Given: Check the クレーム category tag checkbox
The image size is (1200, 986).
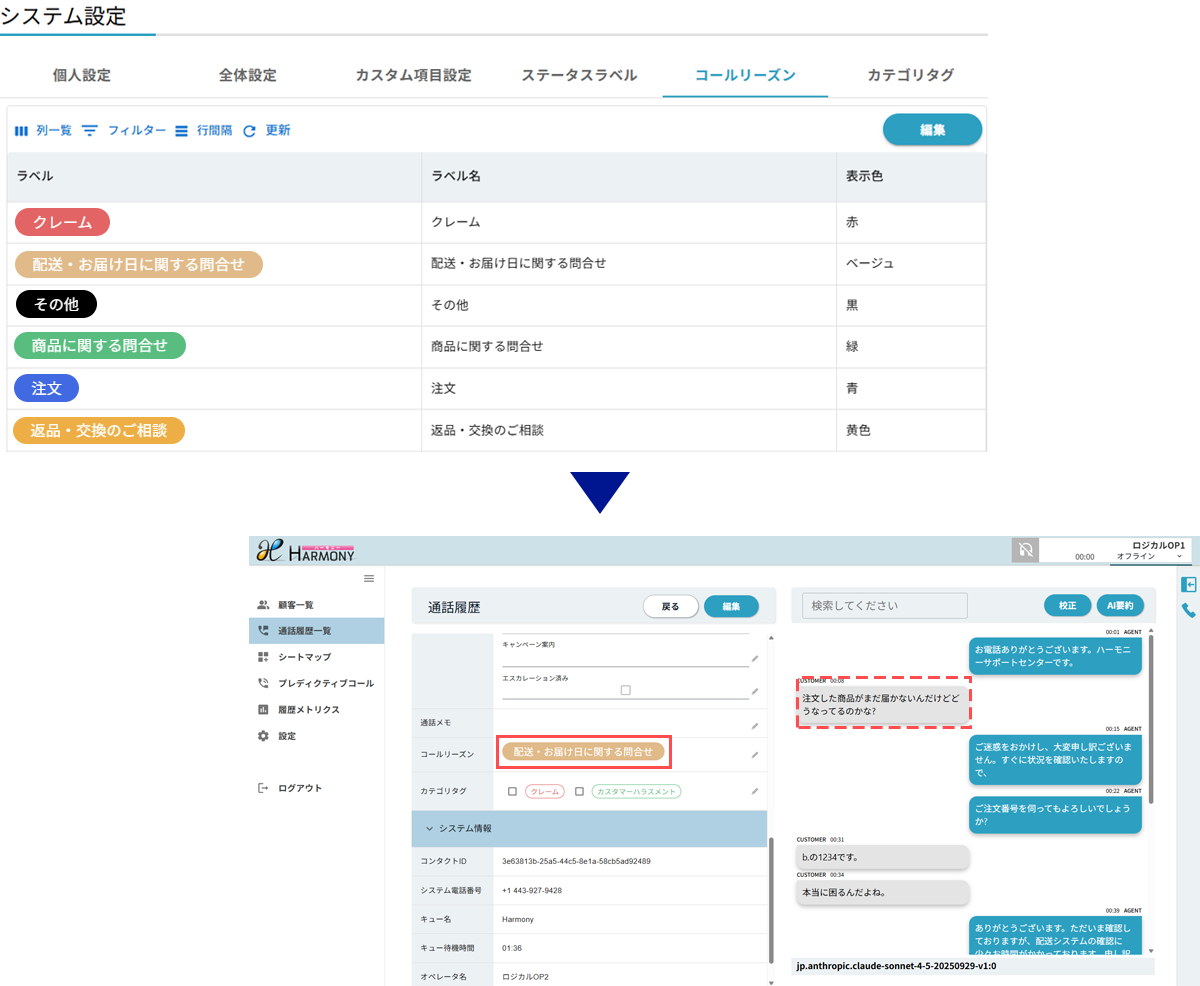Looking at the screenshot, I should [x=512, y=791].
